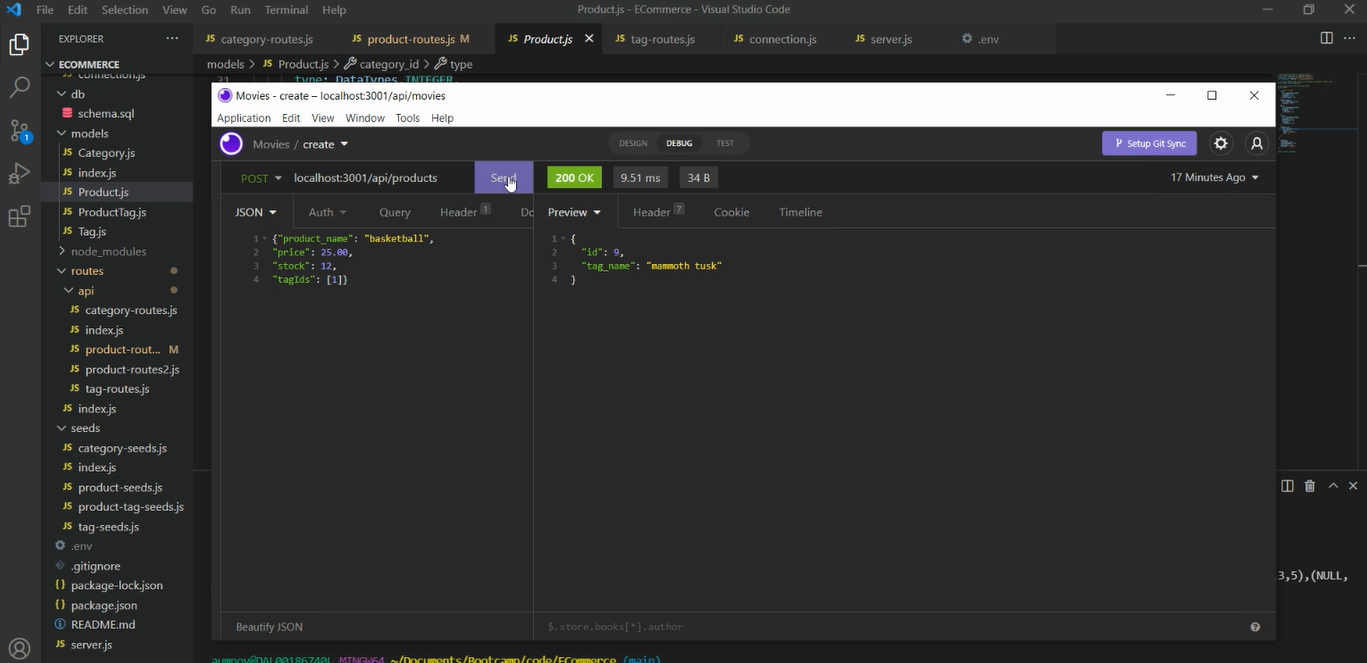Open VS Code Explorer activity icon
The height and width of the screenshot is (663, 1367).
(x=19, y=45)
